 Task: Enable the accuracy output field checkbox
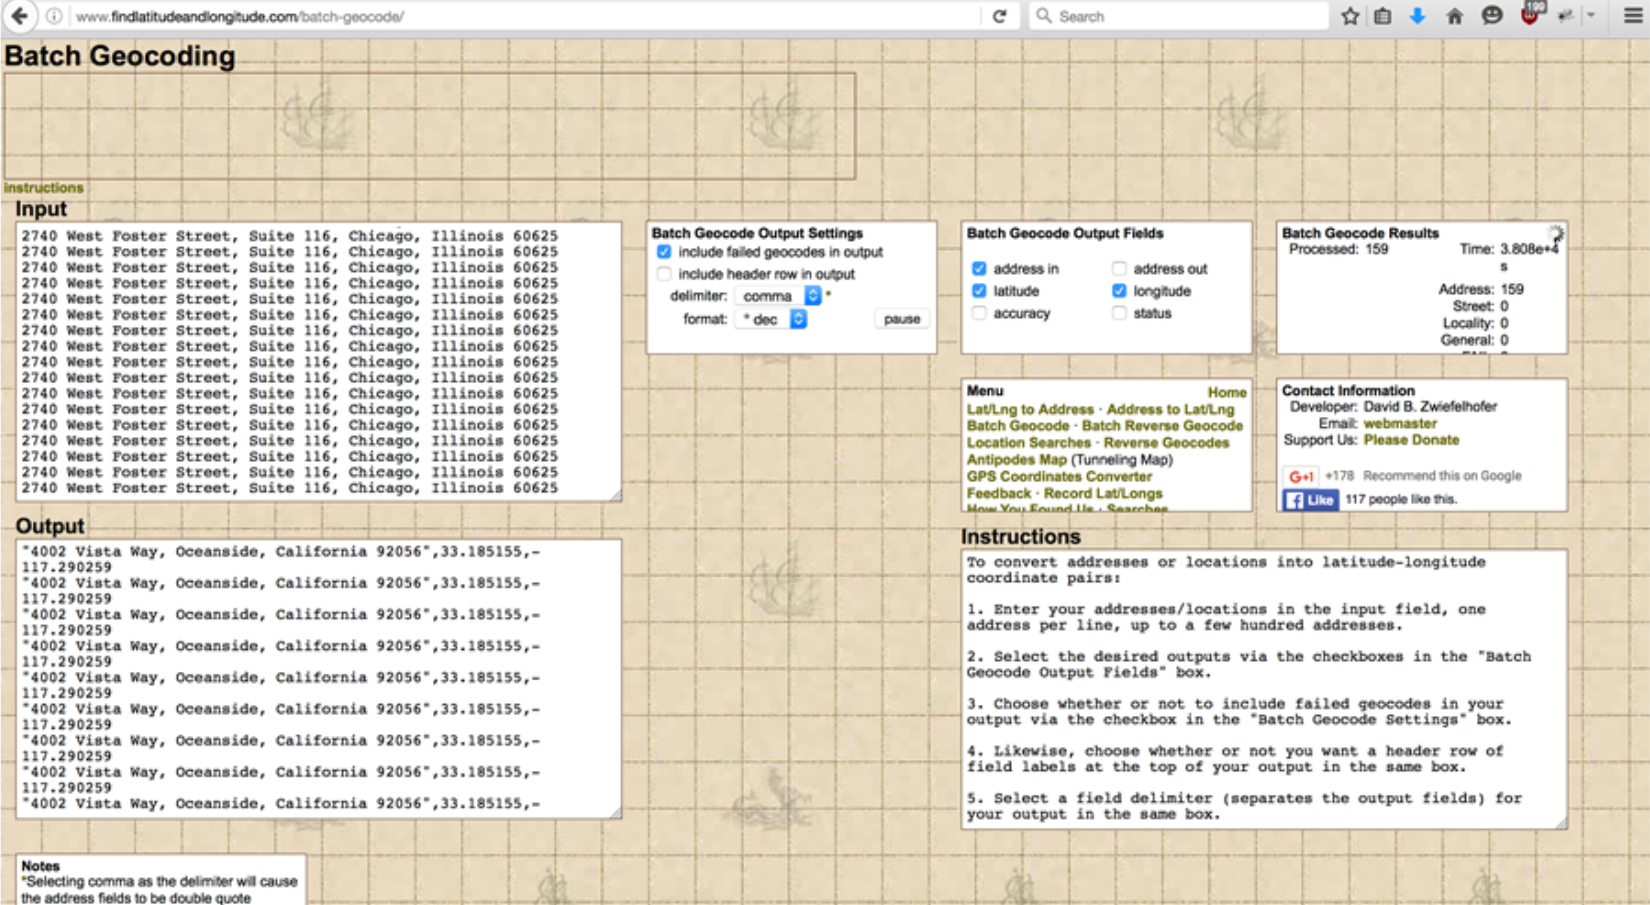(979, 314)
